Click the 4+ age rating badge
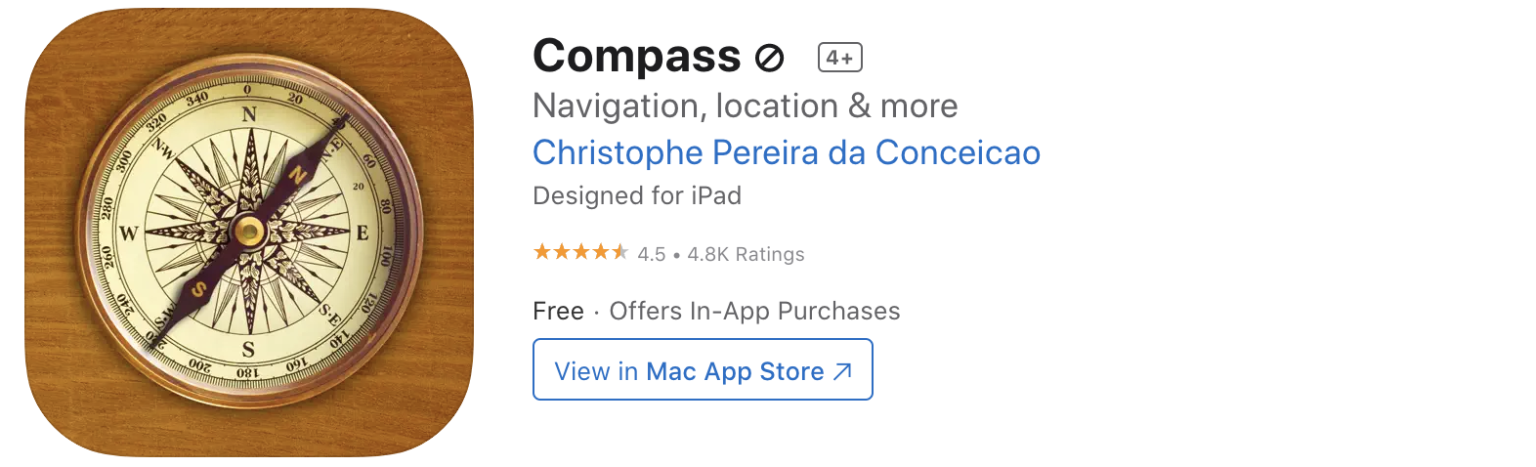 click(840, 58)
